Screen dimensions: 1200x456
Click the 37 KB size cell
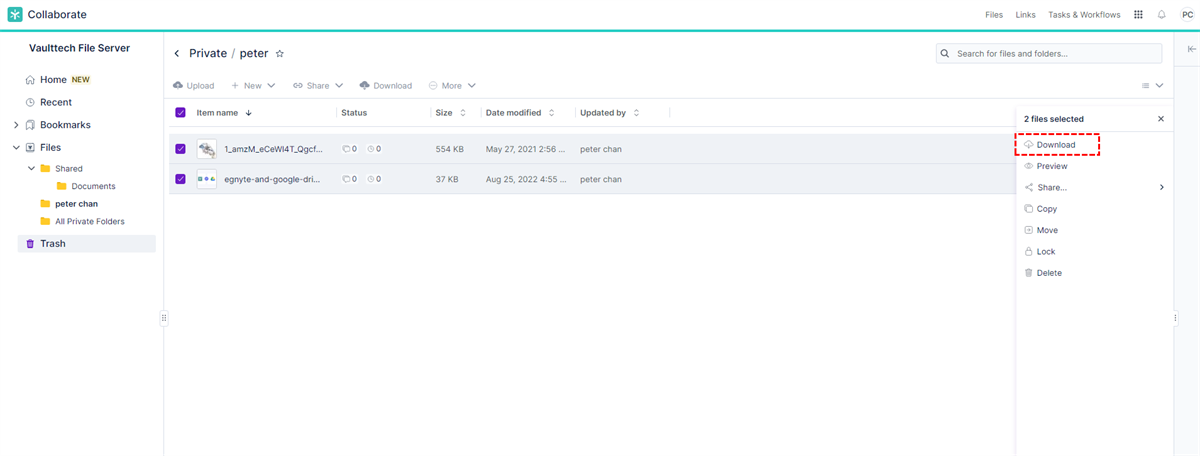447,179
